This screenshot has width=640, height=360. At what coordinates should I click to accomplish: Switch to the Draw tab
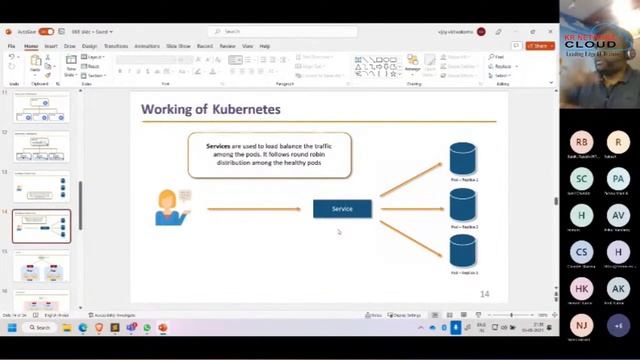click(x=70, y=46)
